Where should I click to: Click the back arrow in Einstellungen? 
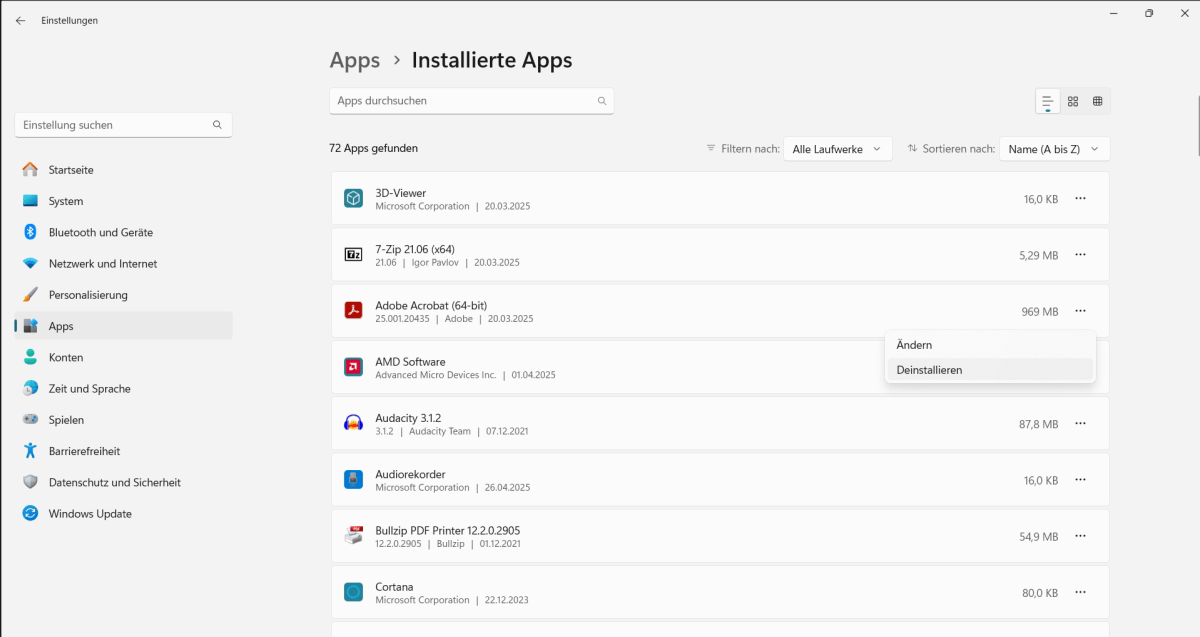20,20
